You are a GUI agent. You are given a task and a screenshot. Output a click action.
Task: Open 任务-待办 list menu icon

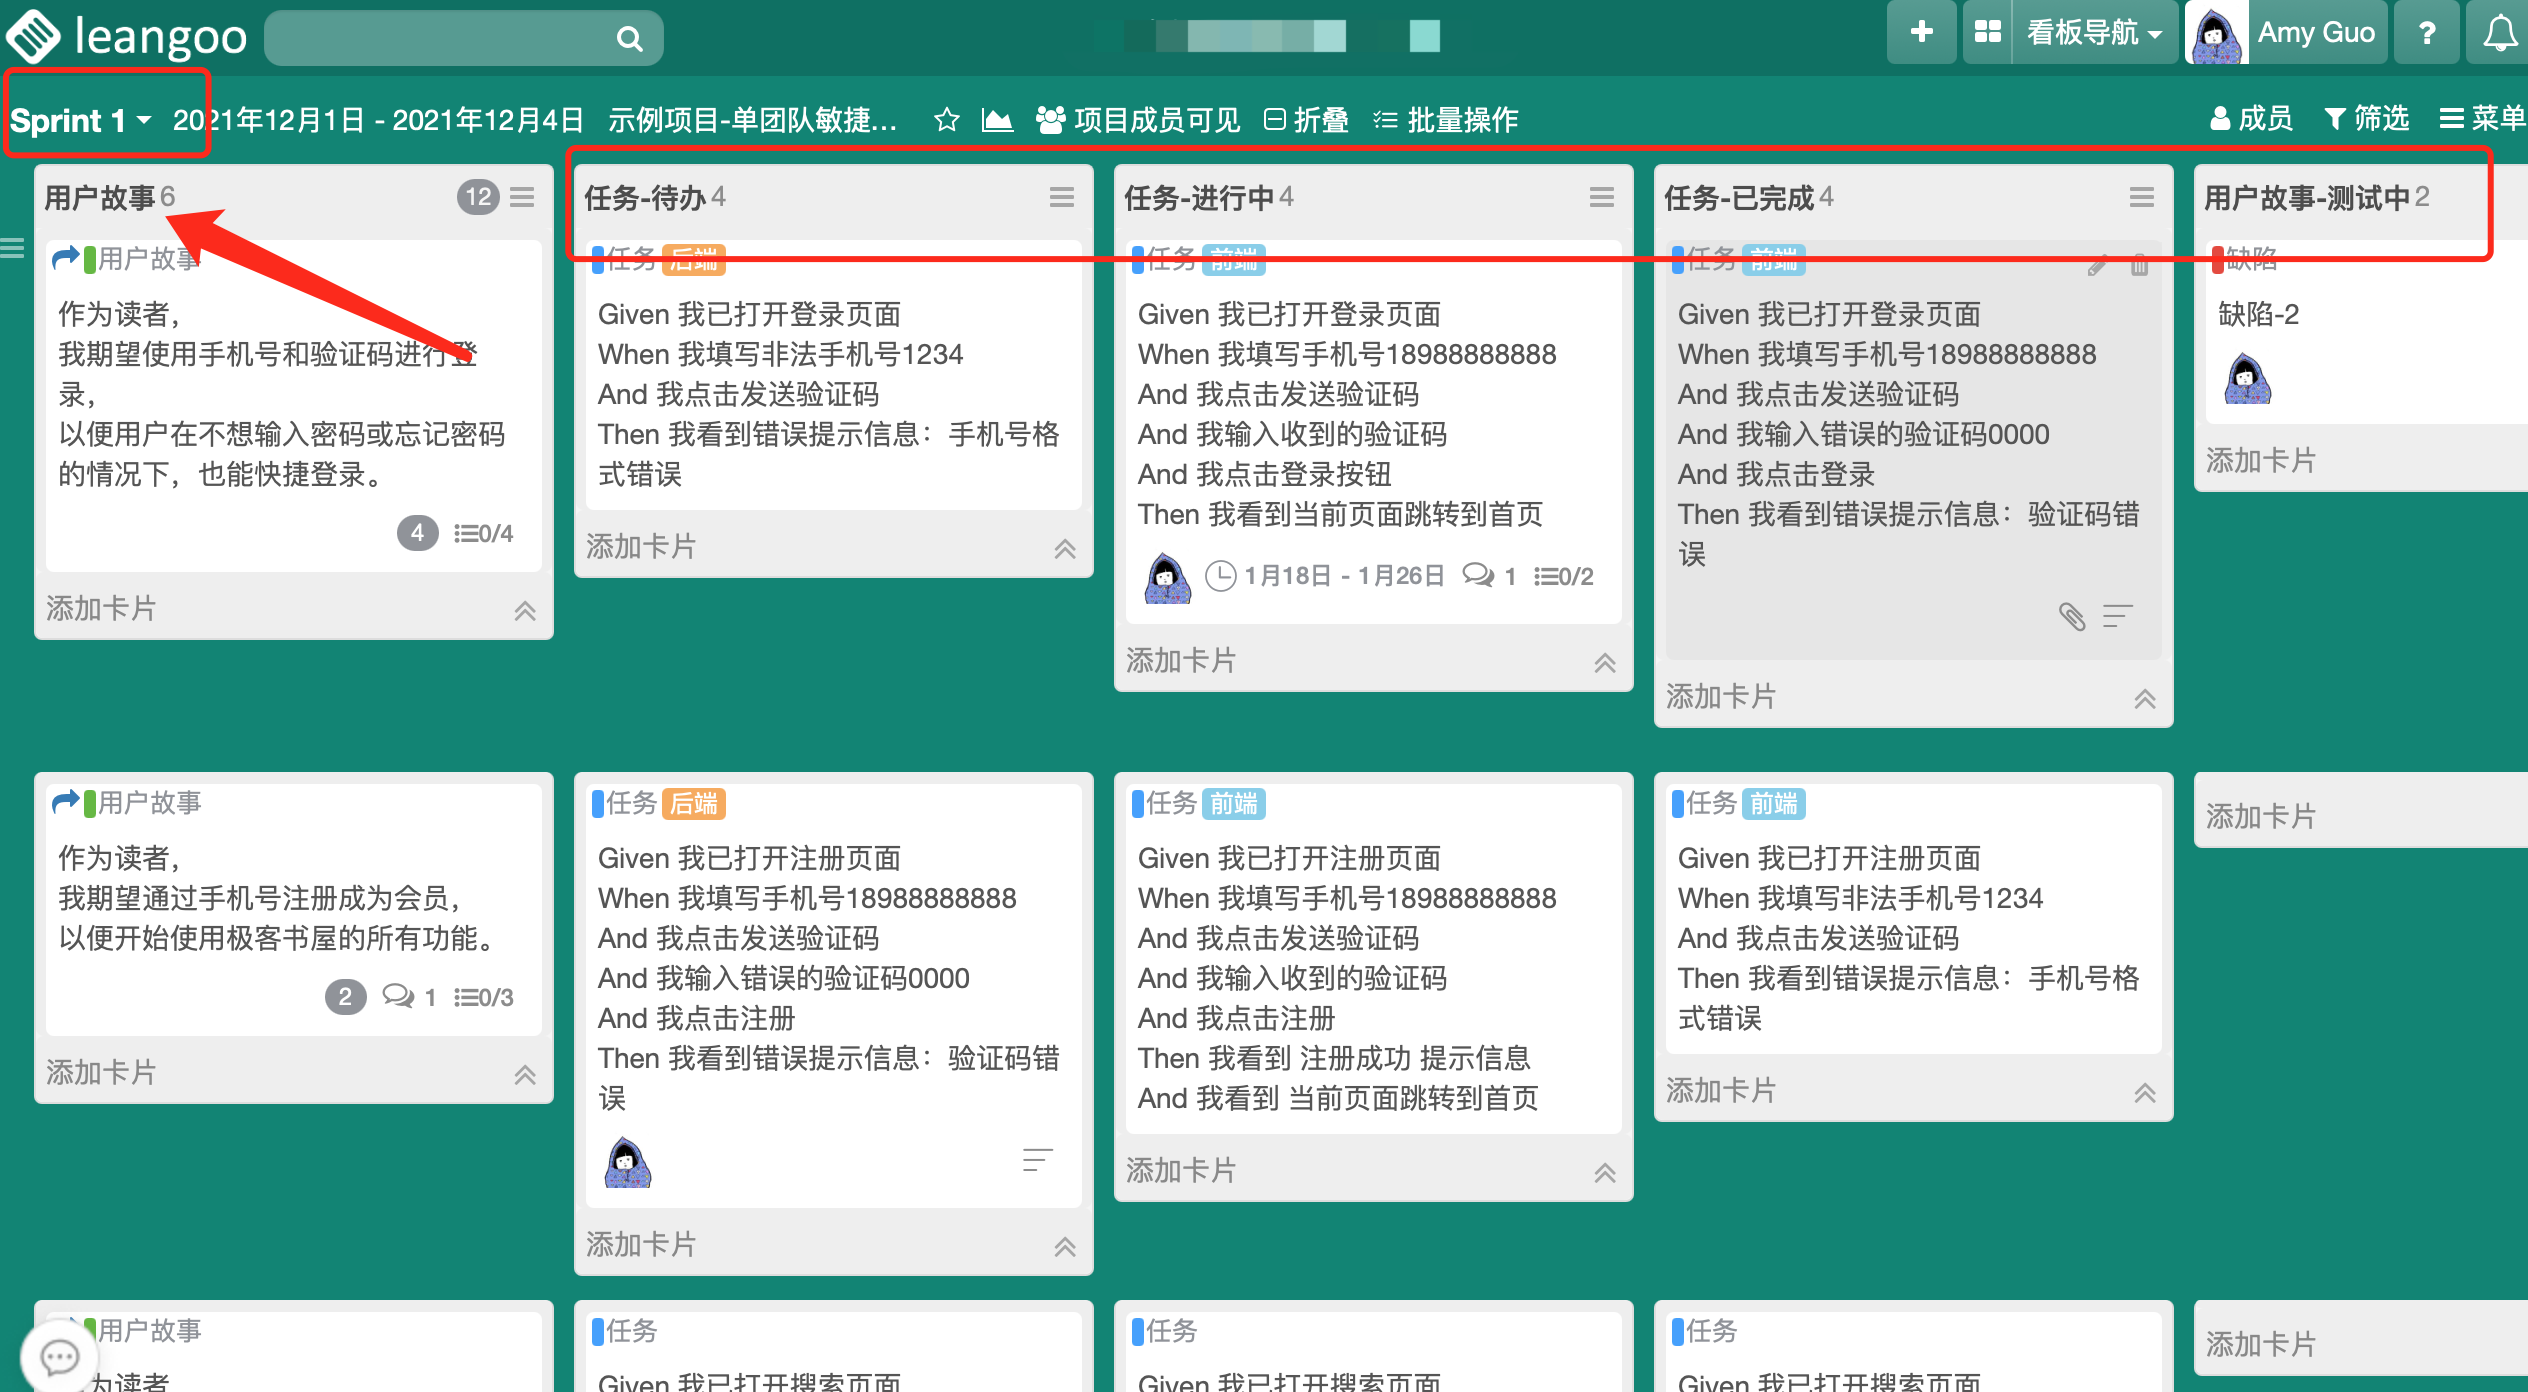[x=1062, y=197]
